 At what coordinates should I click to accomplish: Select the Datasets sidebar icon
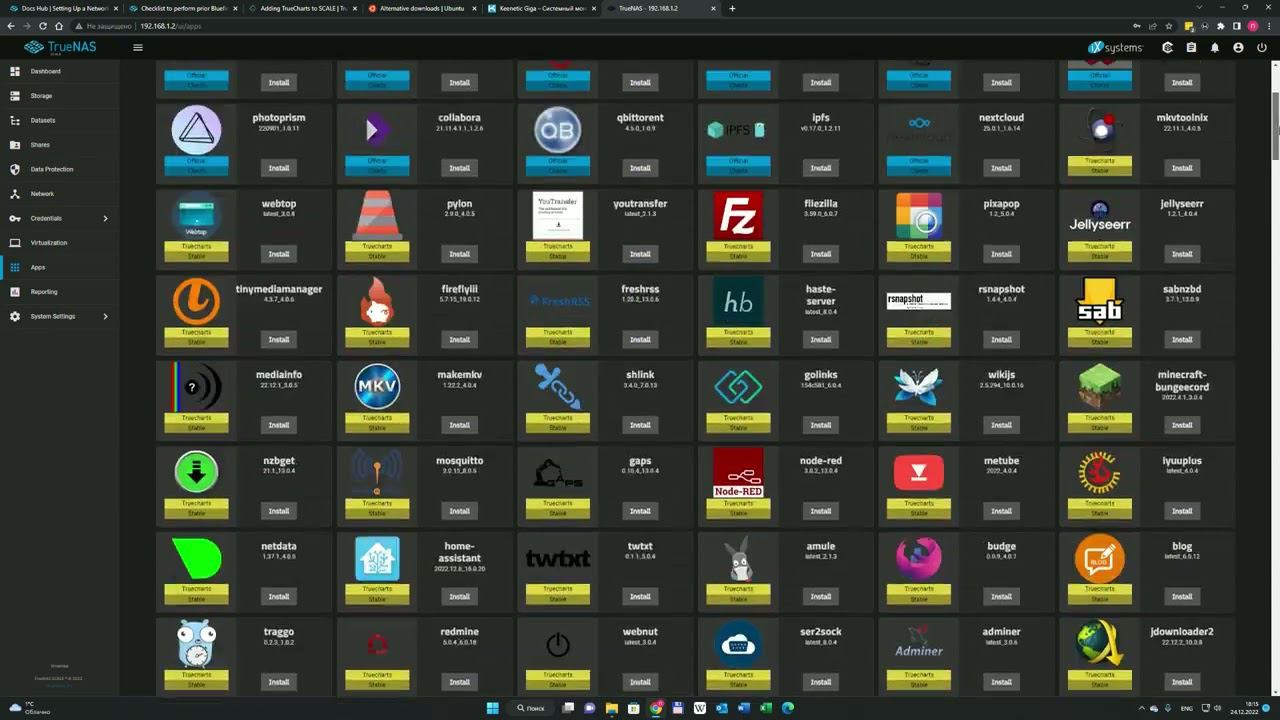pyautogui.click(x=15, y=120)
